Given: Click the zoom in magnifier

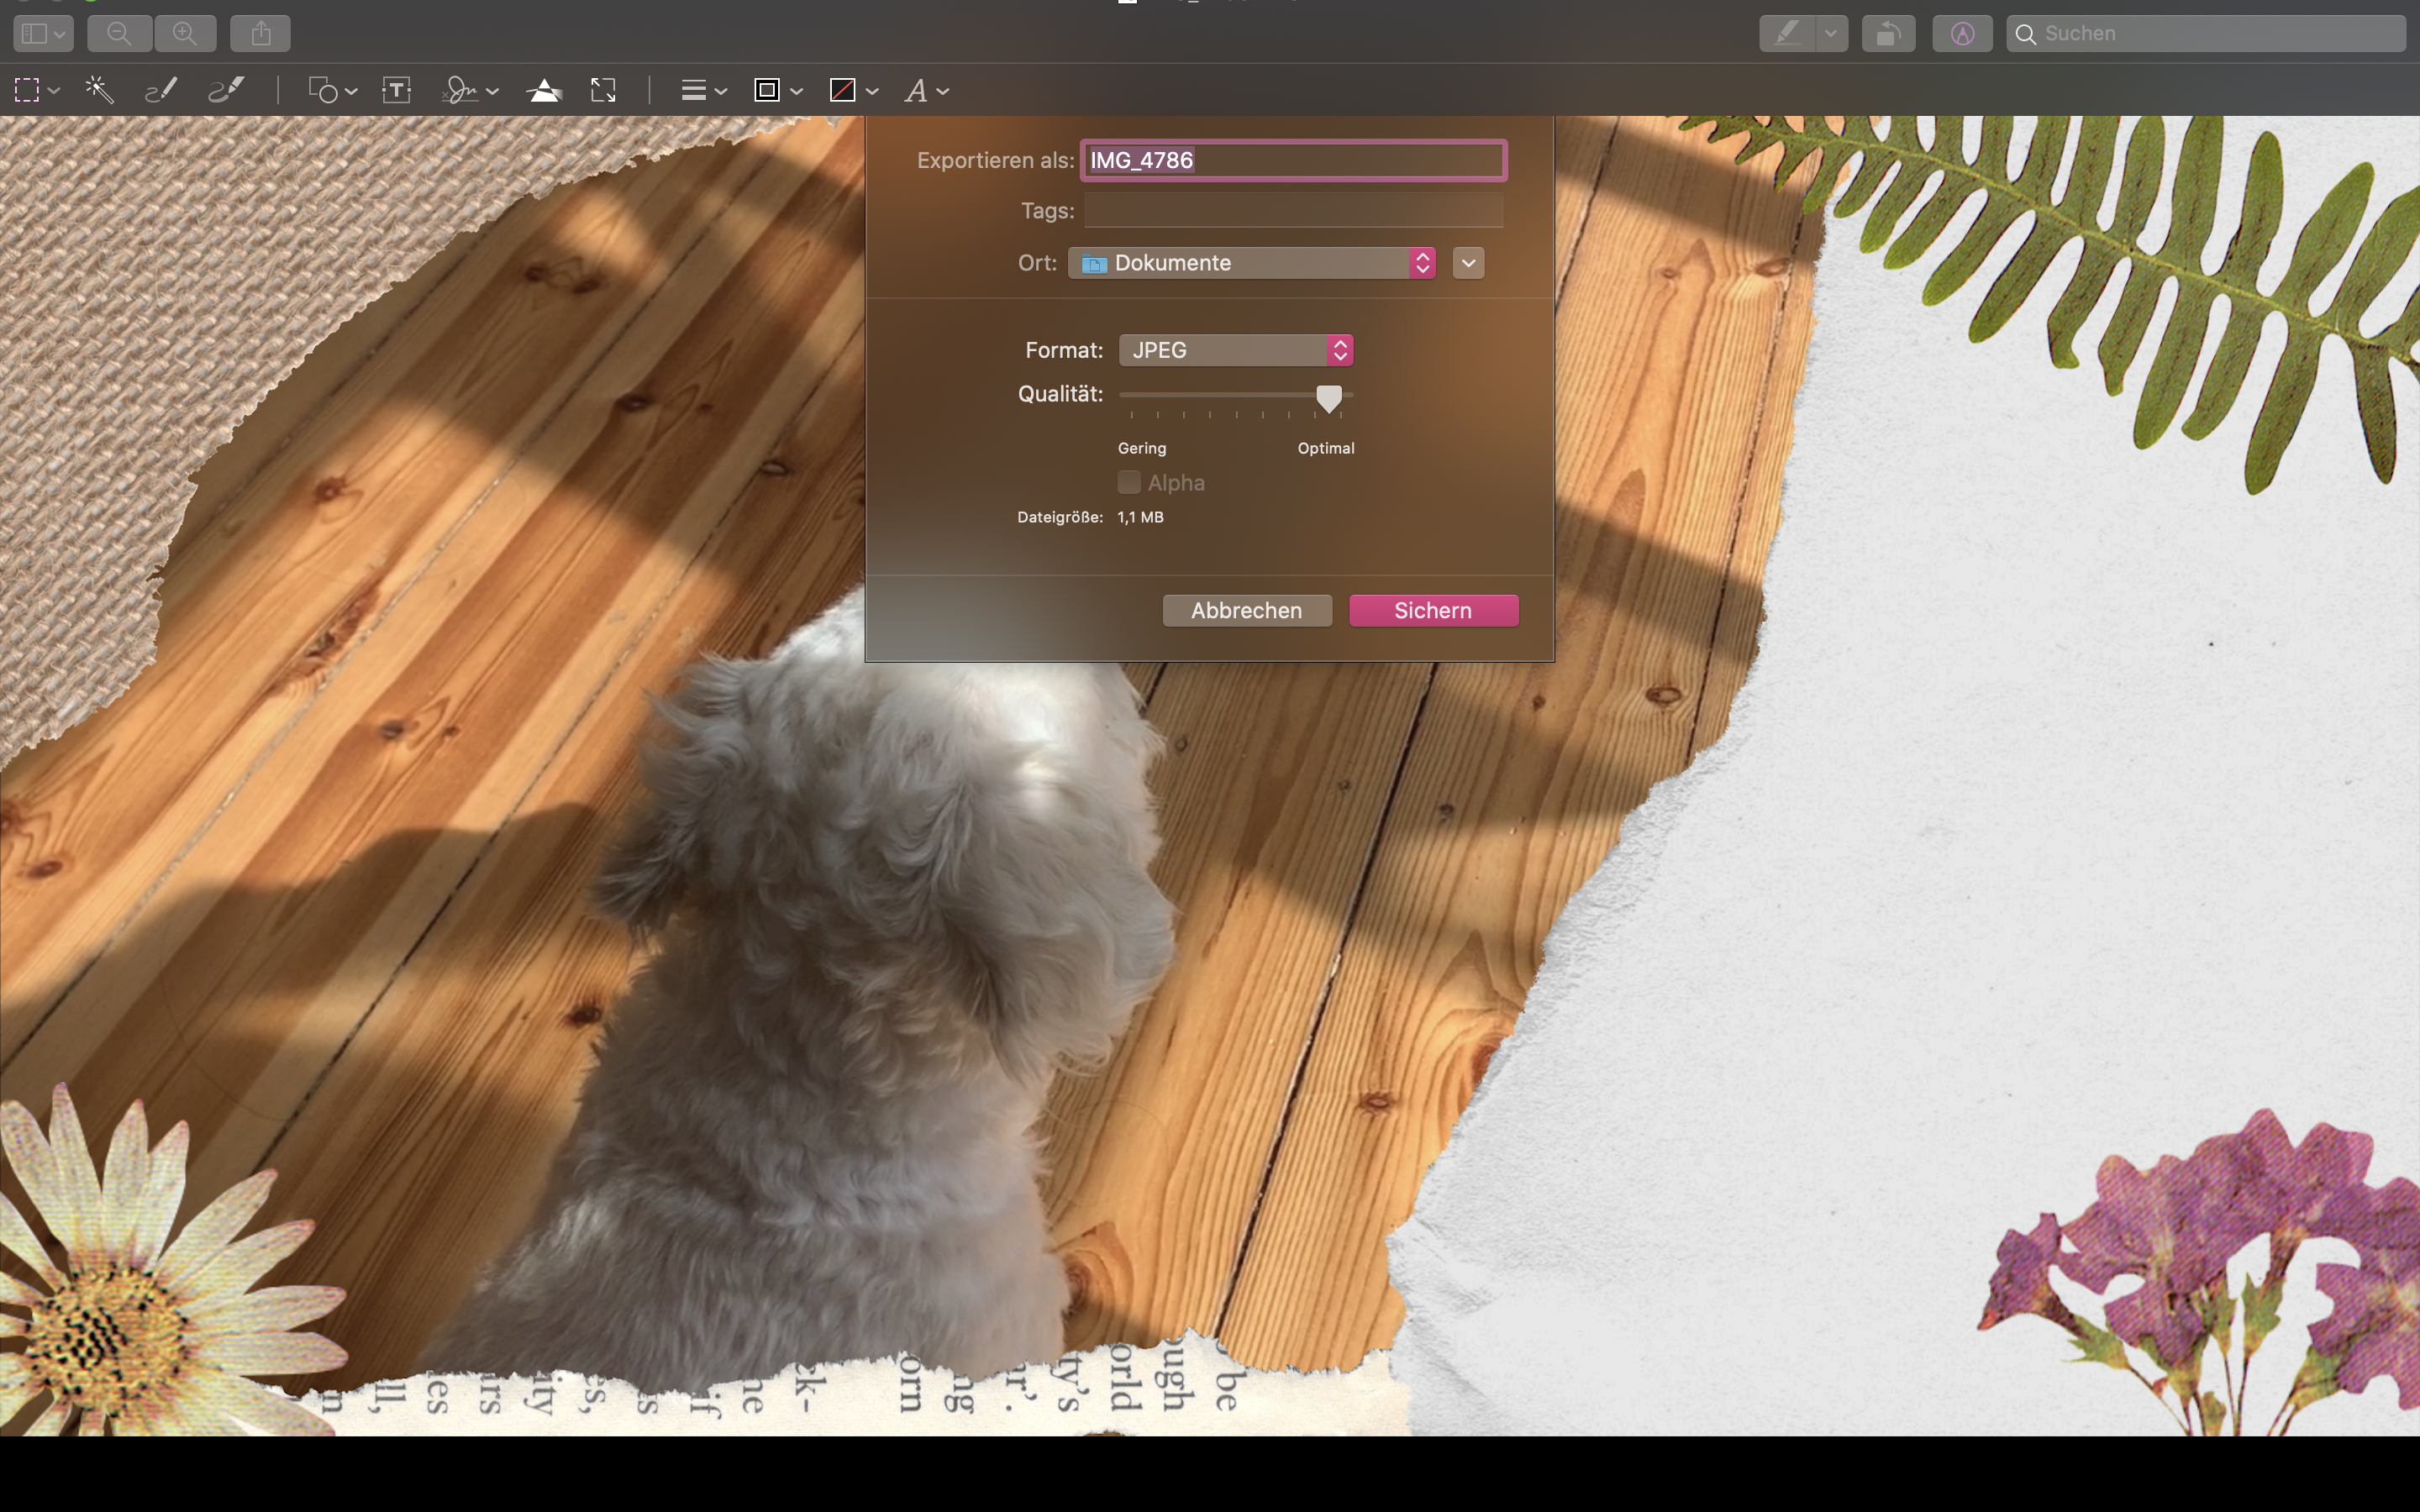Looking at the screenshot, I should (185, 33).
